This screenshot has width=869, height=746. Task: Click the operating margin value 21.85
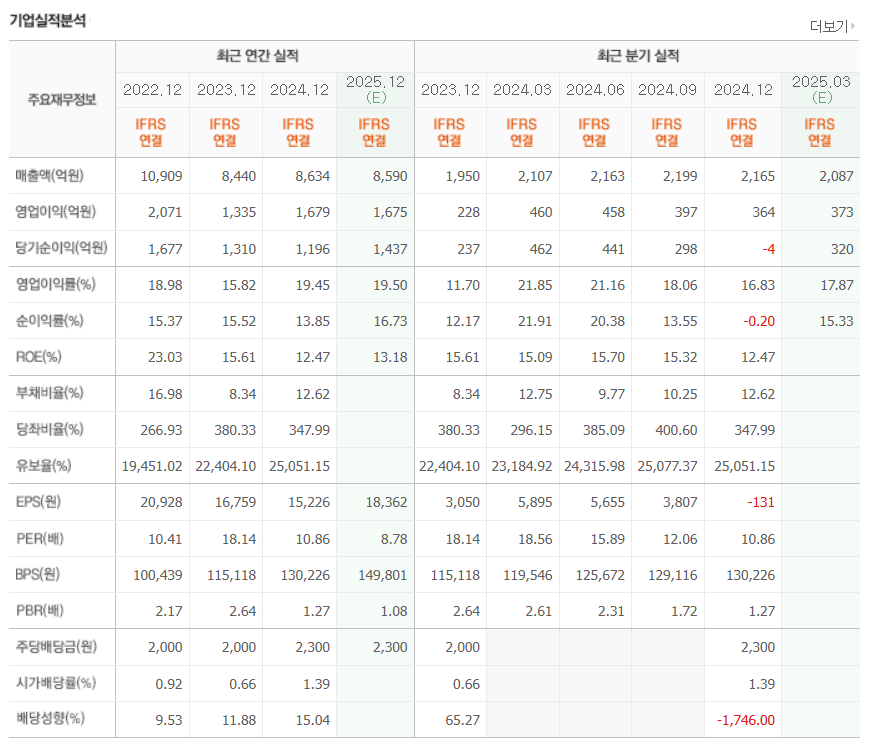tap(535, 285)
